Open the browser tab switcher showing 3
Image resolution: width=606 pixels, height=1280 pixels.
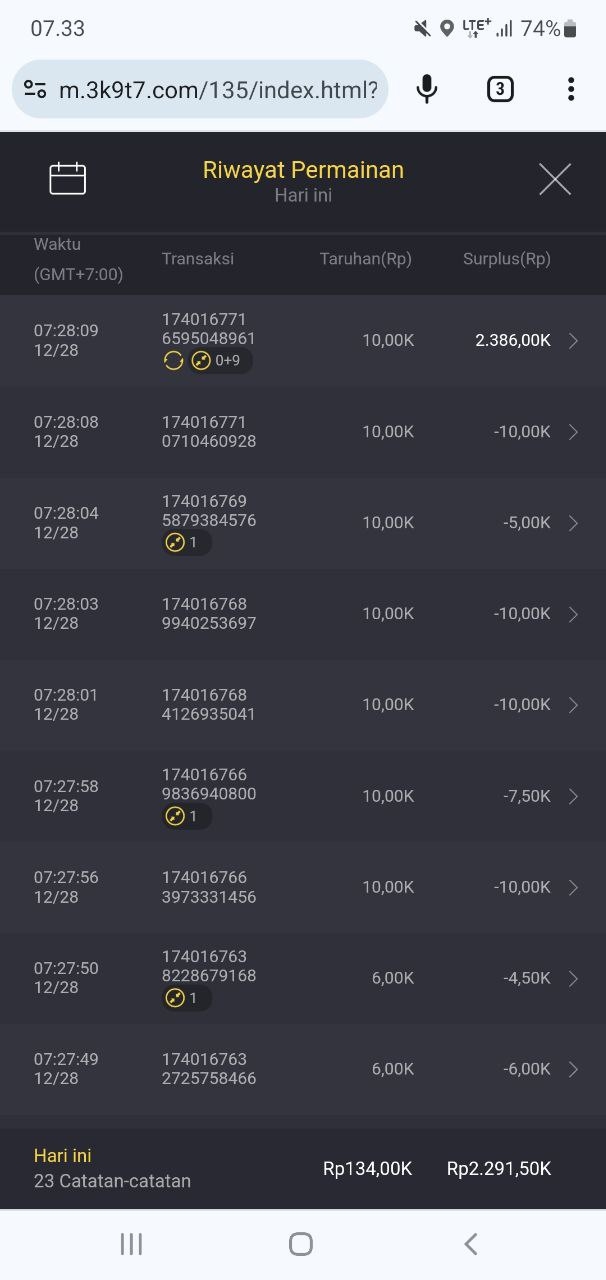click(500, 90)
